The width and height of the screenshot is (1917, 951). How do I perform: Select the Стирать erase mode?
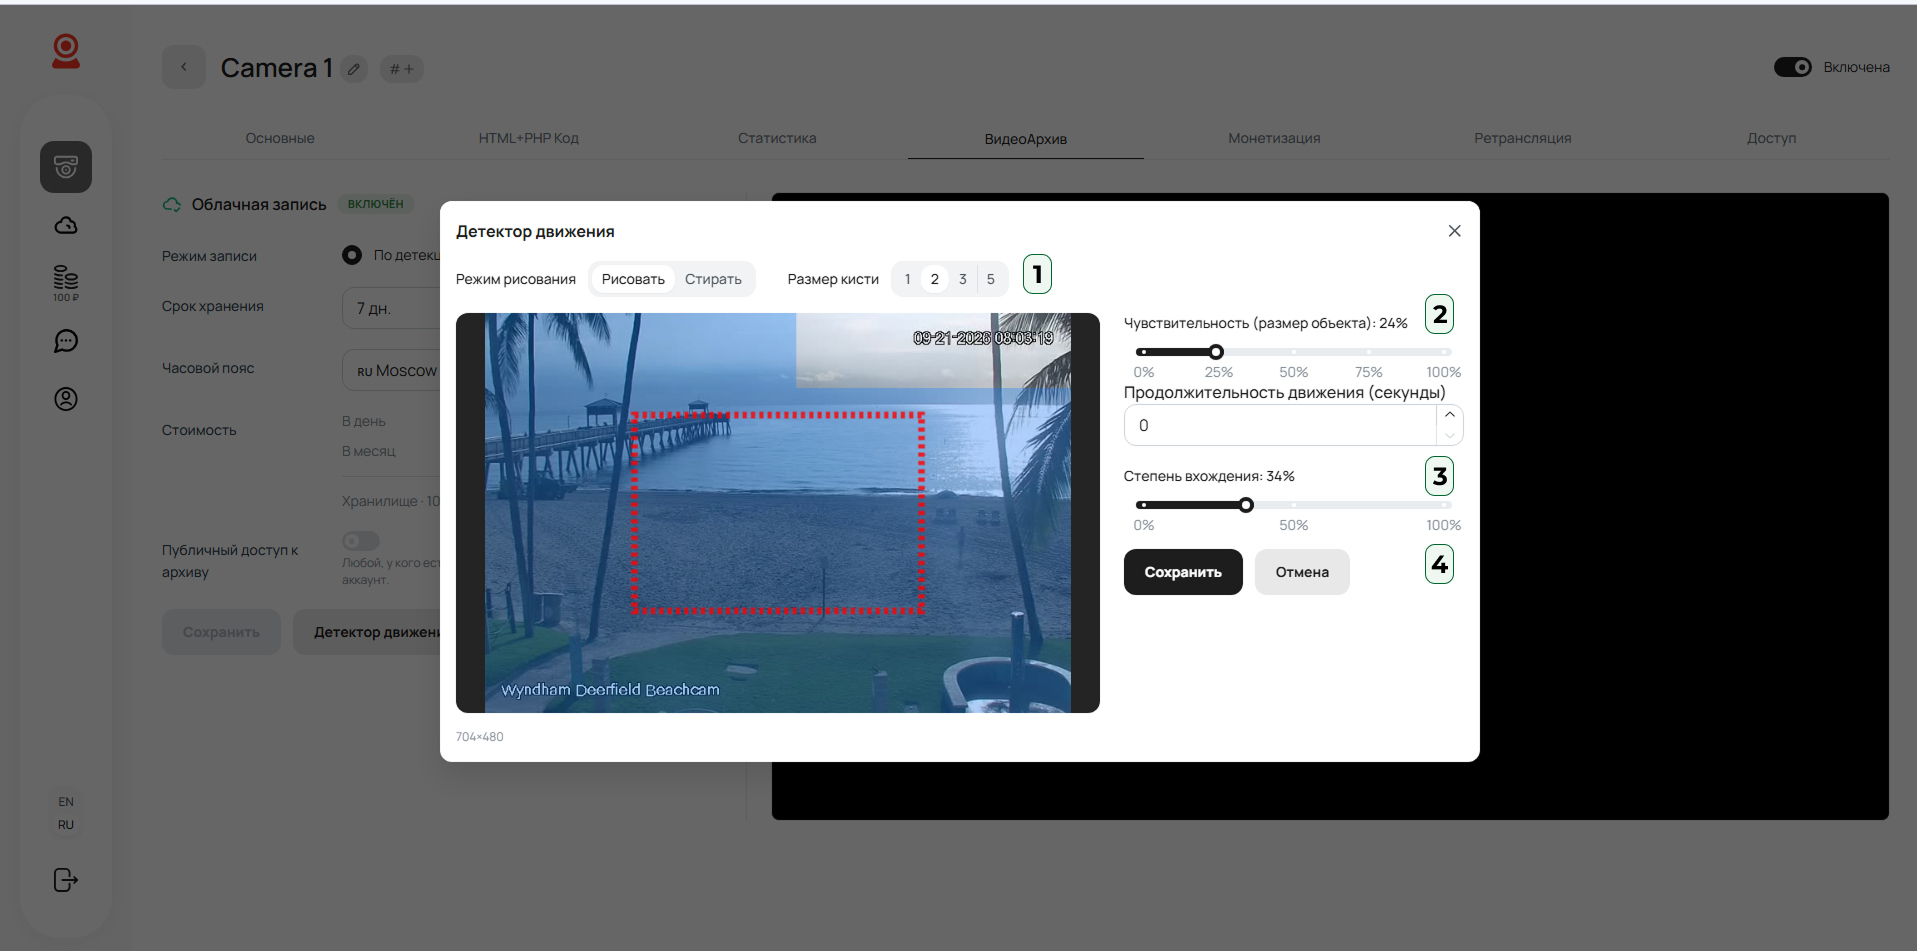(x=713, y=279)
